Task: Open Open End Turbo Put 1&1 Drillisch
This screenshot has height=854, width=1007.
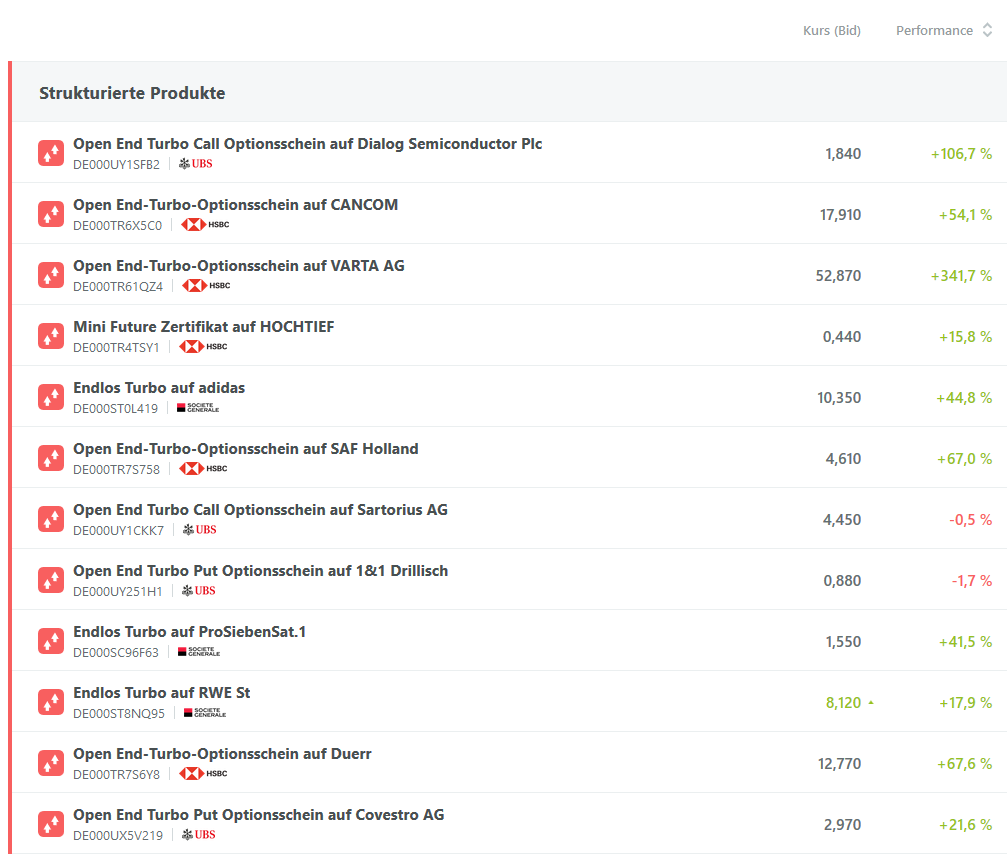Action: point(260,571)
